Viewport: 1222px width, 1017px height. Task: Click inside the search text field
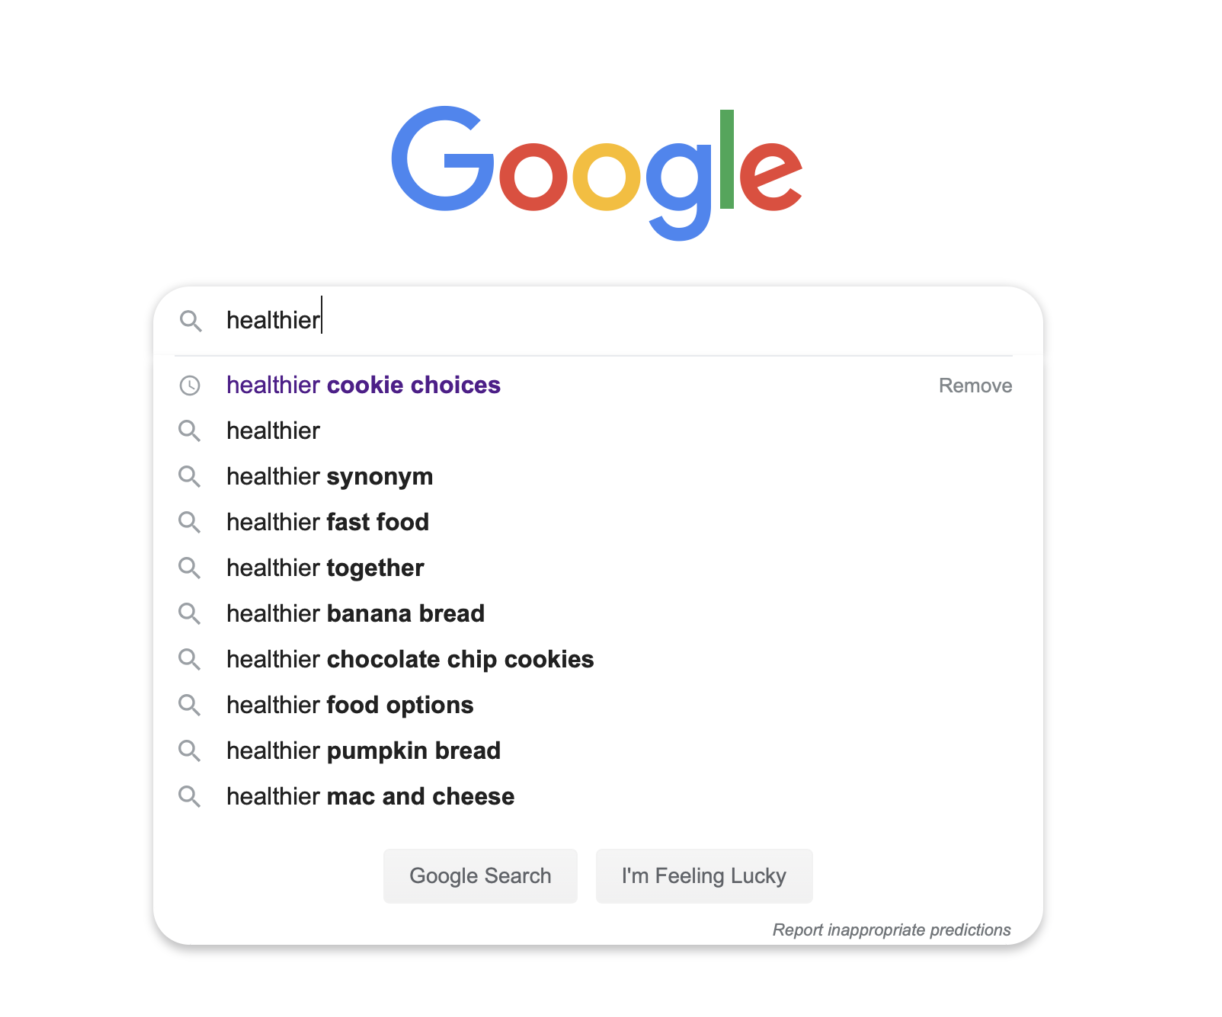point(615,320)
